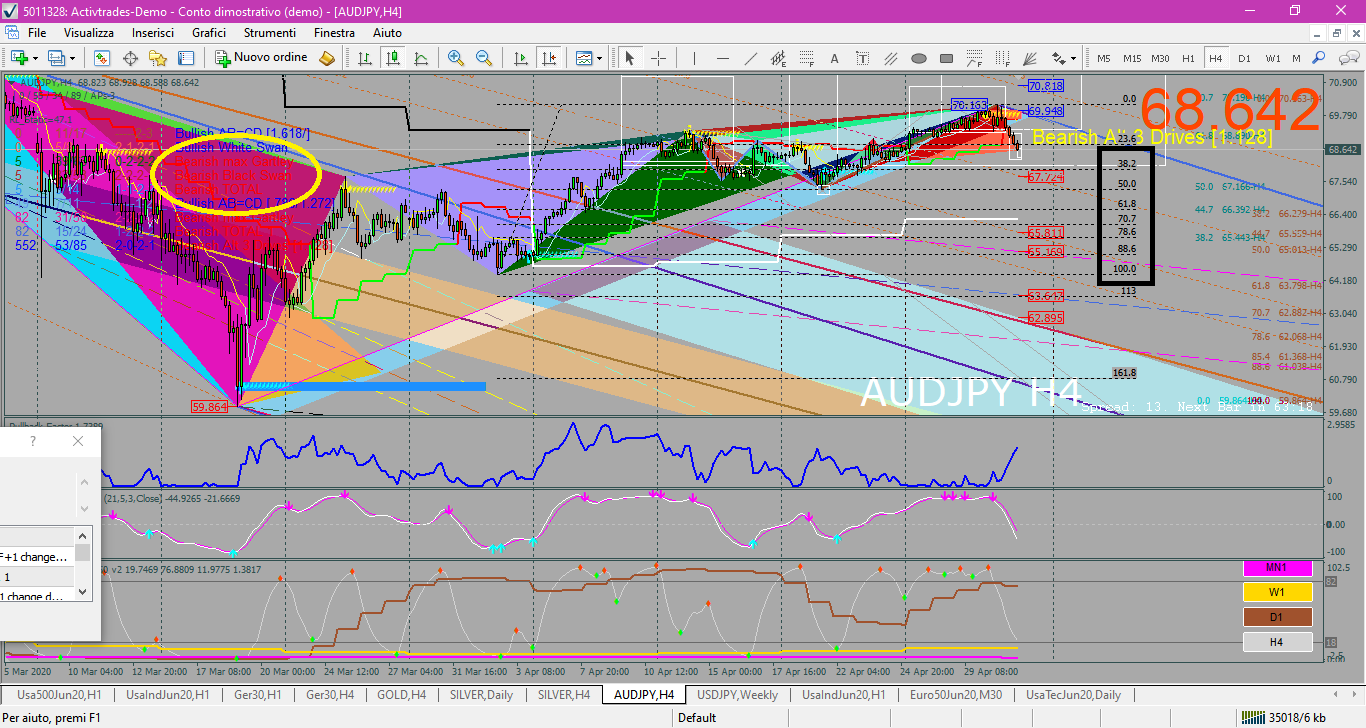Select the rectangle drawing tool

(947, 58)
